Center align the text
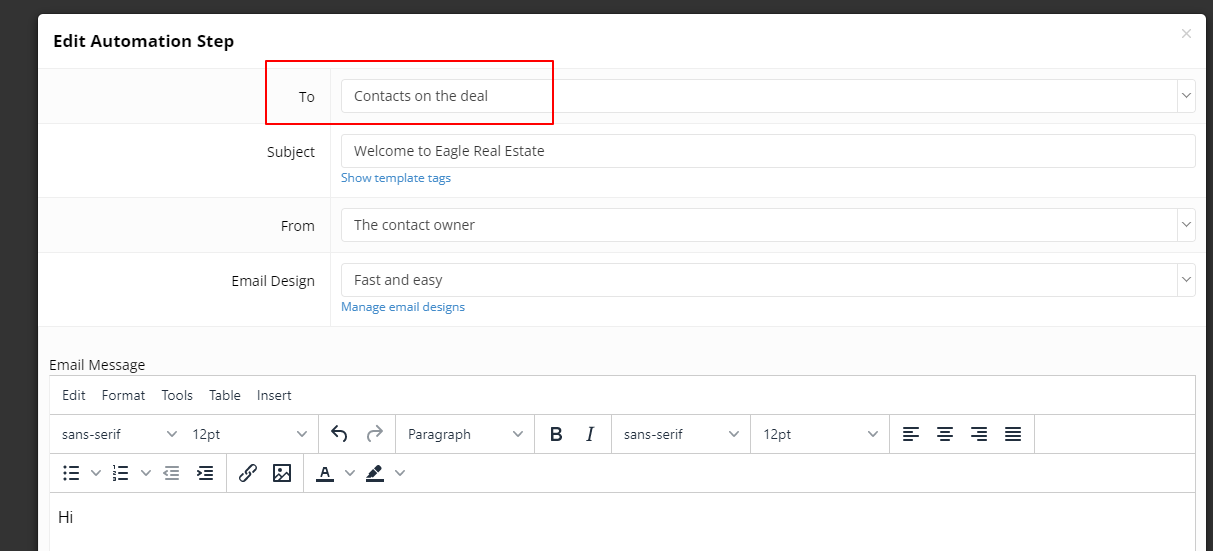This screenshot has width=1213, height=551. pos(945,434)
